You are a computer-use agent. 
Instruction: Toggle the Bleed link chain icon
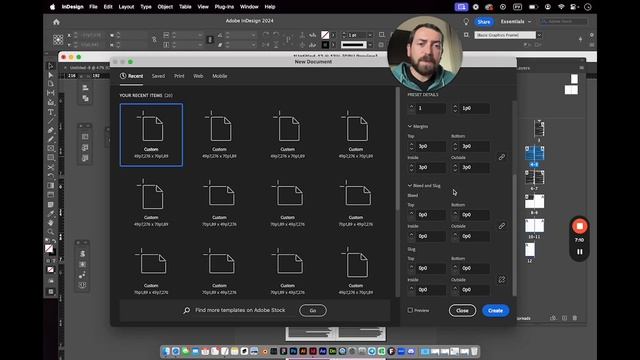tap(502, 226)
